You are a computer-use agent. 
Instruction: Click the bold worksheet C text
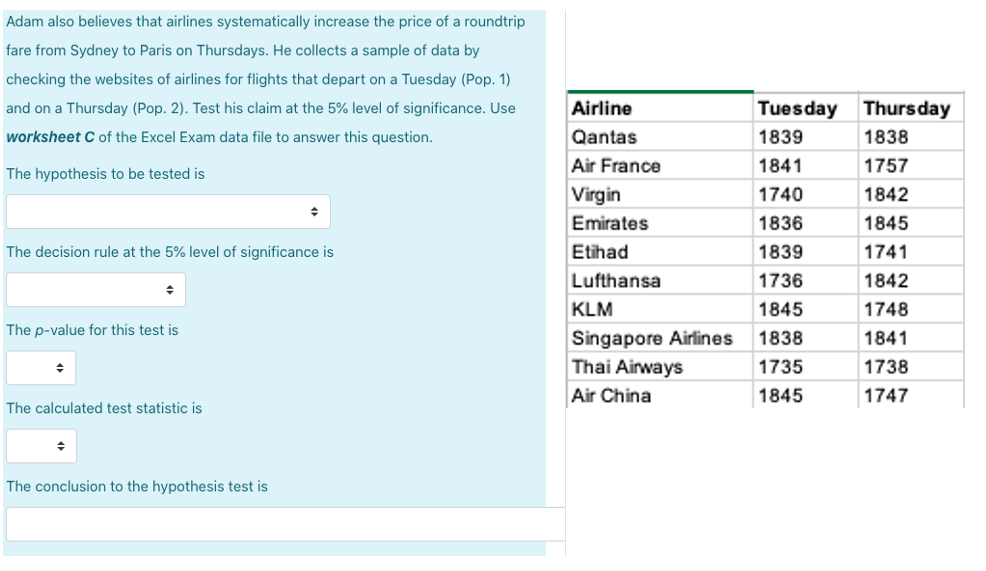50,137
